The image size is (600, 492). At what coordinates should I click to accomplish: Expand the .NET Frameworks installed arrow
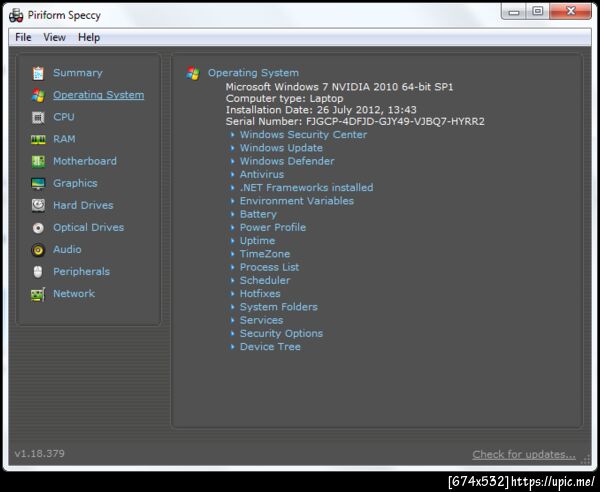pyautogui.click(x=232, y=188)
